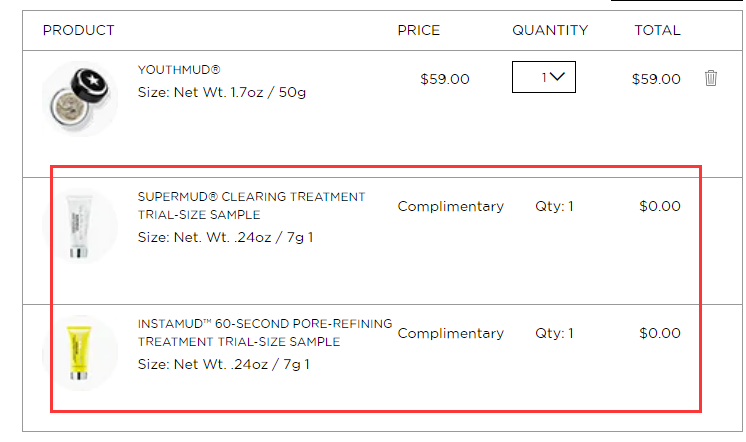Image resolution: width=746 pixels, height=442 pixels.
Task: Click Complimentary label for Instamud sample
Action: [451, 334]
